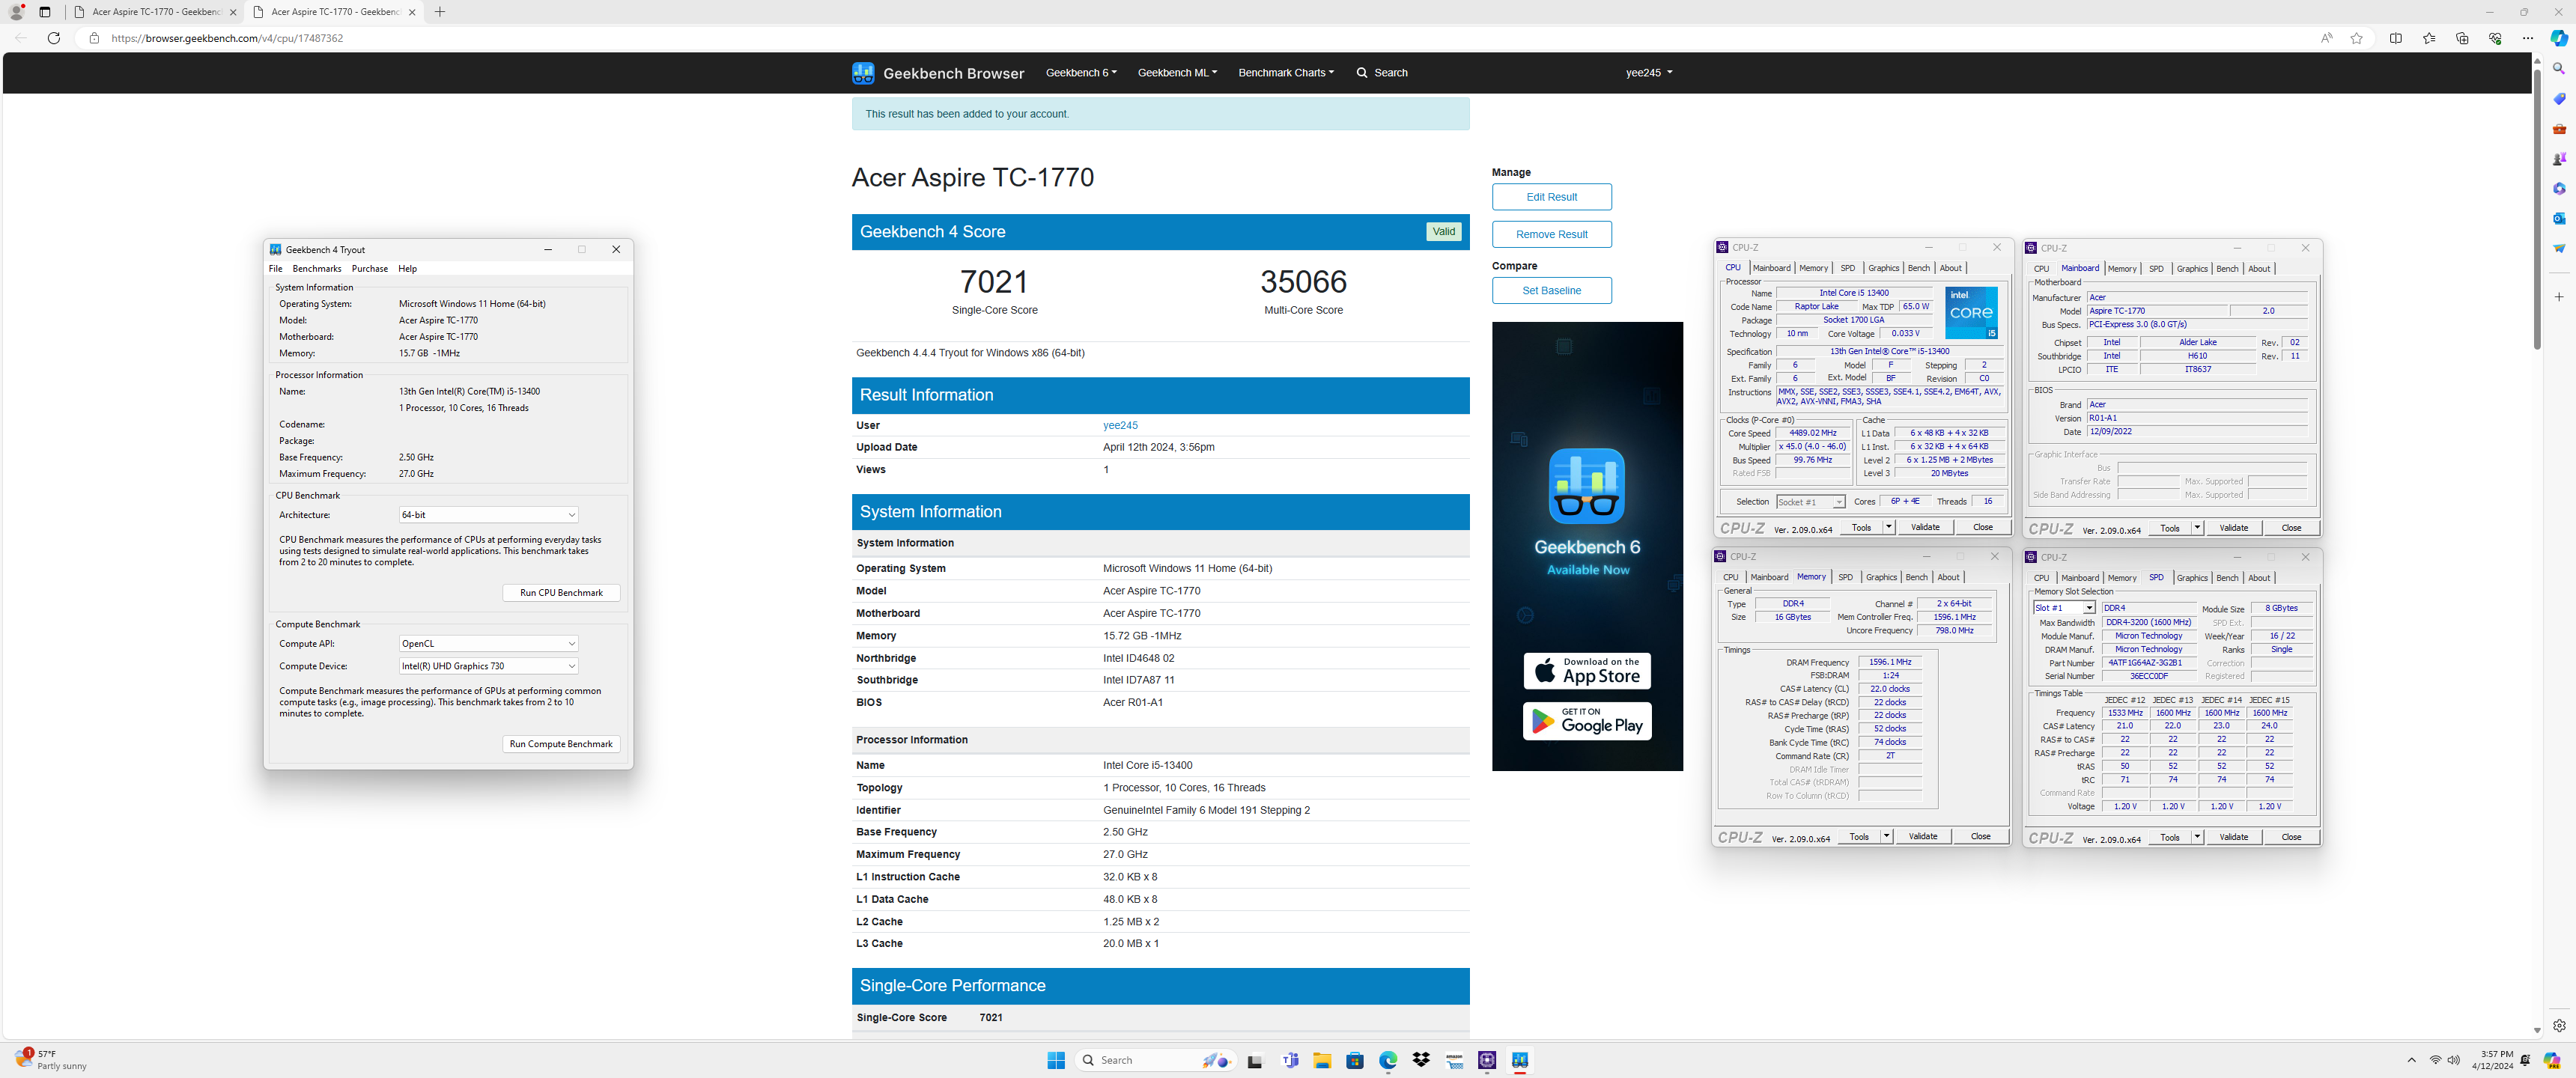The height and width of the screenshot is (1078, 2576).
Task: Click Get it on Google Play badge
Action: click(1587, 721)
